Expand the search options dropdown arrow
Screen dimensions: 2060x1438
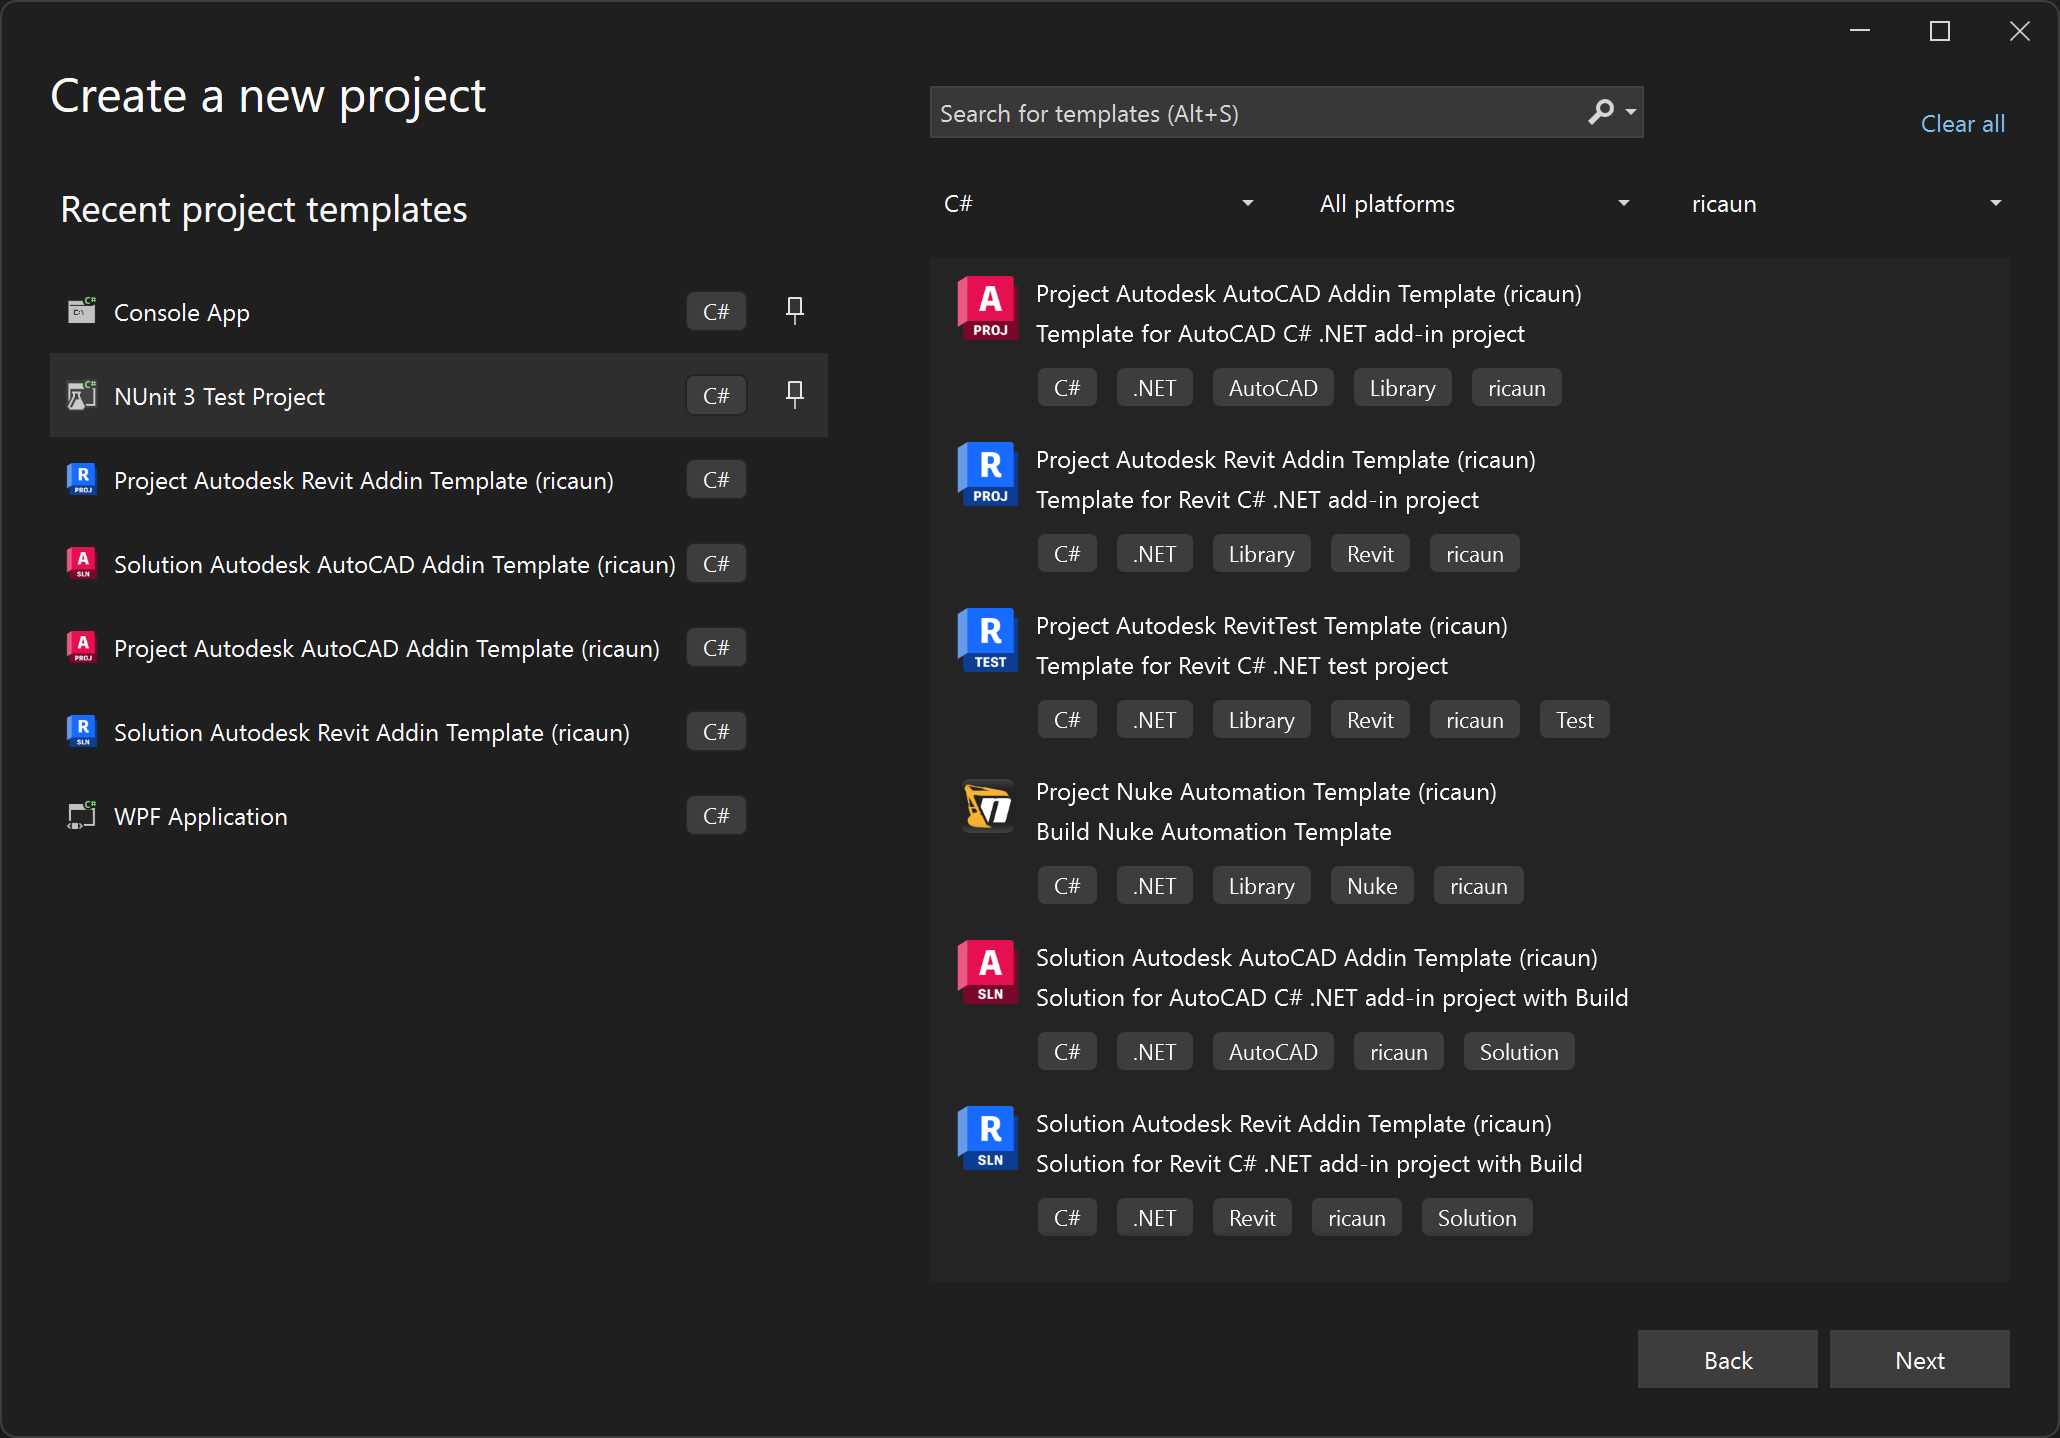[x=1631, y=112]
